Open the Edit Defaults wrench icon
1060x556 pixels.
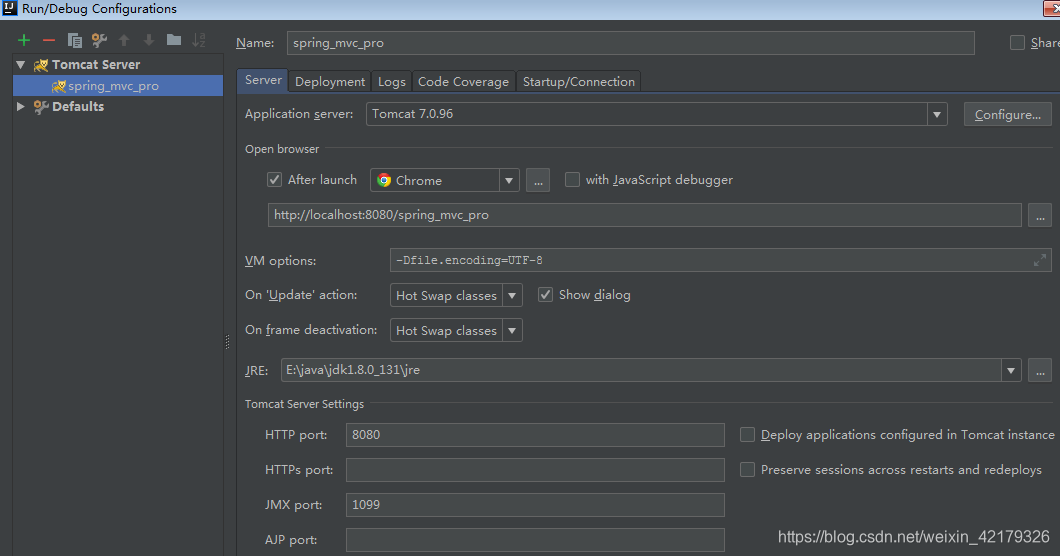tap(99, 41)
